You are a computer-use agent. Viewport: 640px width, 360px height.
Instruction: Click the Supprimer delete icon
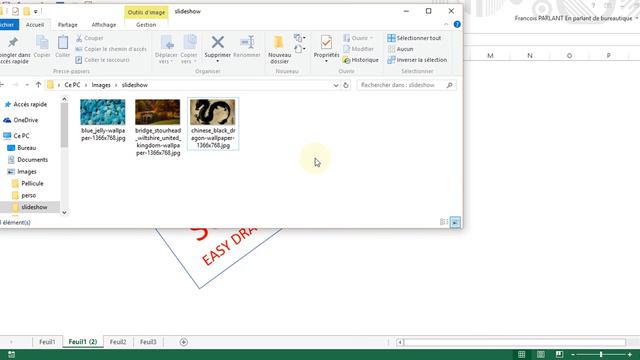pyautogui.click(x=218, y=42)
